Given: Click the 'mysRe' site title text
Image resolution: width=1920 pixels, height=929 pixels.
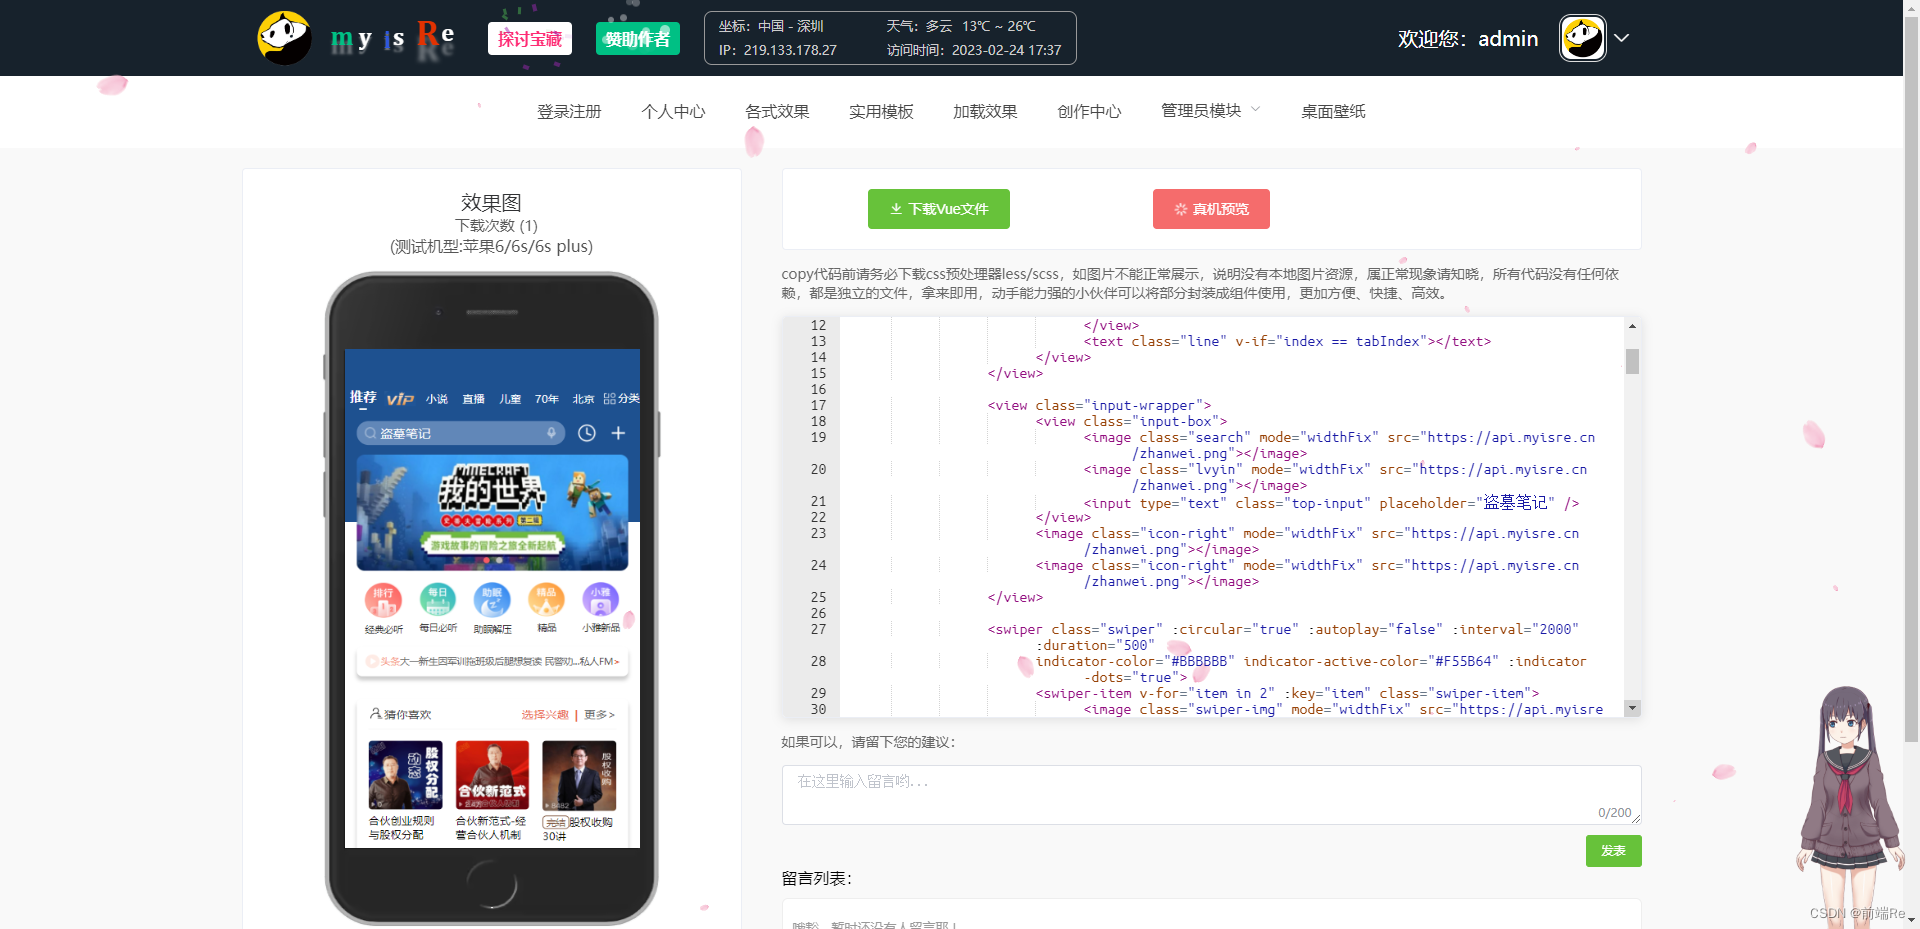Looking at the screenshot, I should tap(392, 38).
